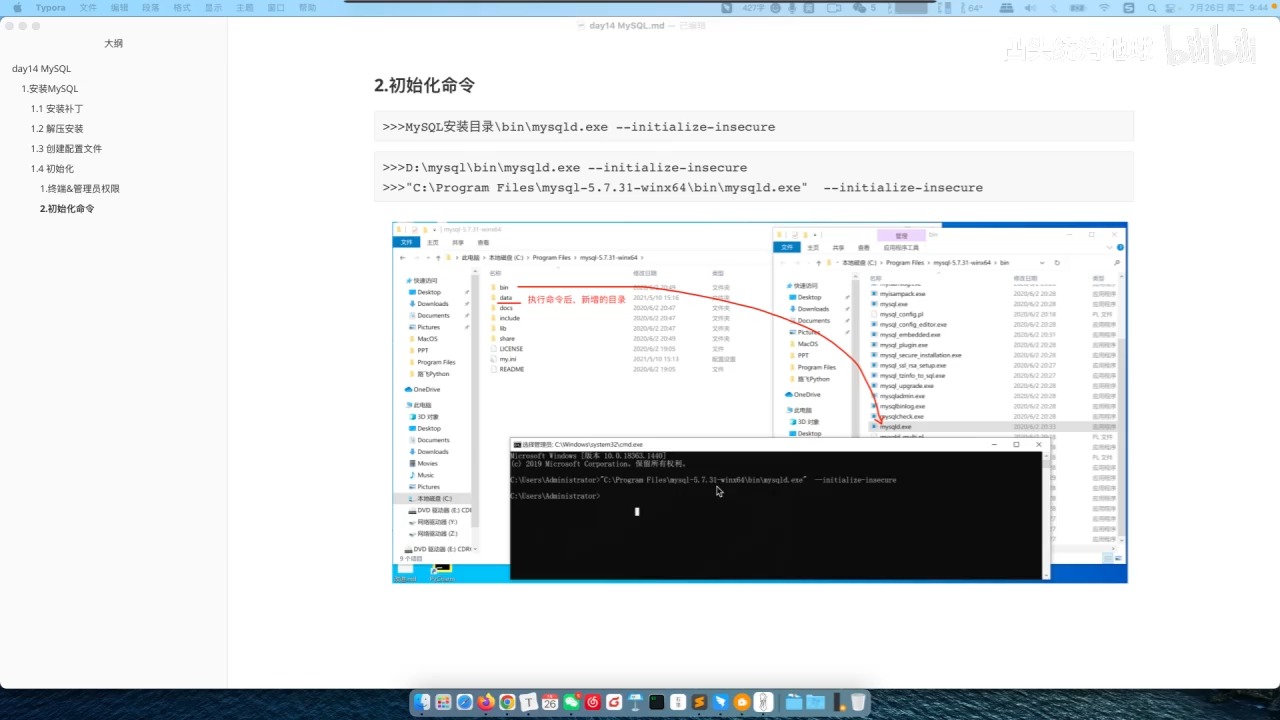Image resolution: width=1280 pixels, height=720 pixels.
Task: Jump to the day14 MySQL outline heading
Action: coord(41,69)
